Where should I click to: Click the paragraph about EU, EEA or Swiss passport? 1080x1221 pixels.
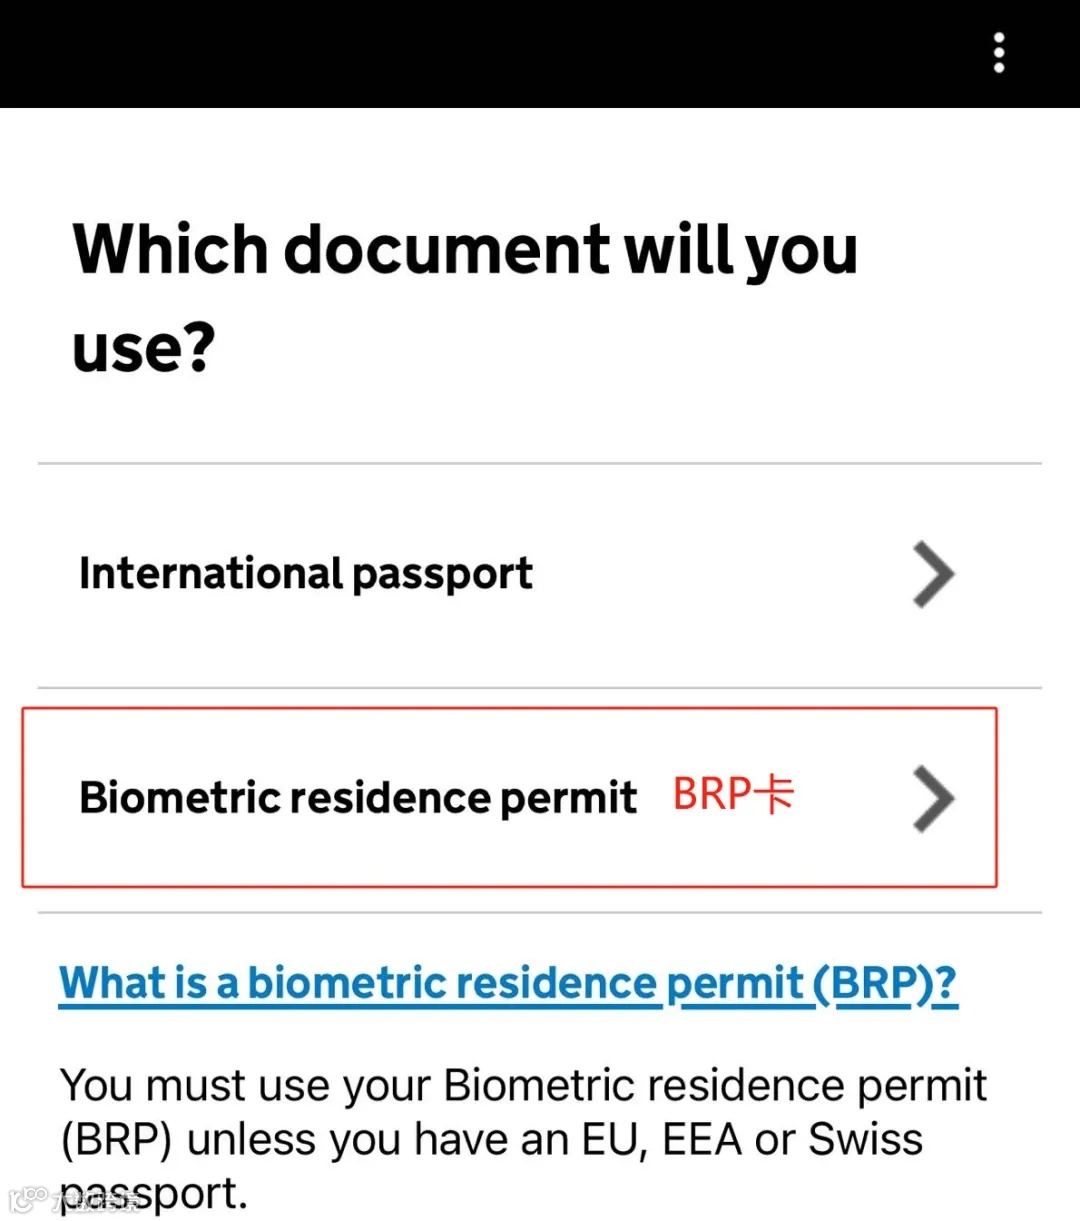pyautogui.click(x=523, y=1139)
